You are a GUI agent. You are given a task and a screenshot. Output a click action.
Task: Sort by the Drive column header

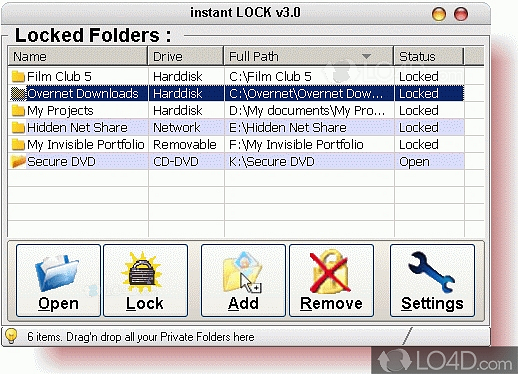(186, 56)
